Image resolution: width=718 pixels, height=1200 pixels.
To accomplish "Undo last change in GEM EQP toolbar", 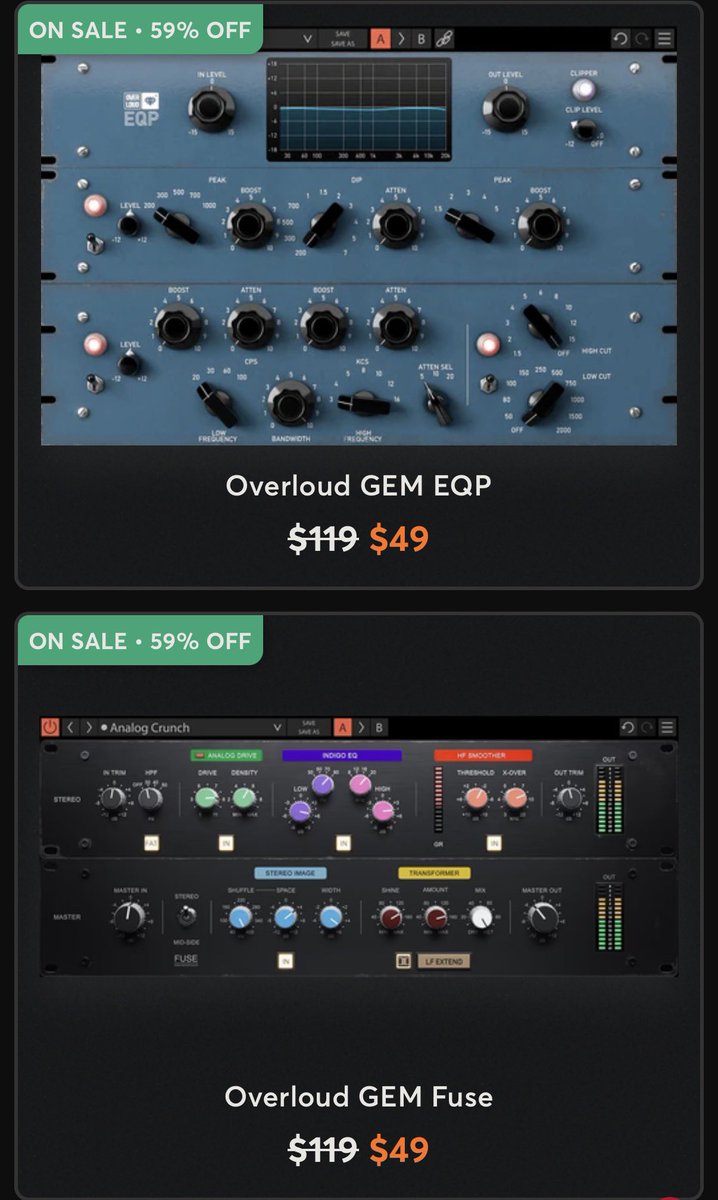I will pyautogui.click(x=621, y=39).
